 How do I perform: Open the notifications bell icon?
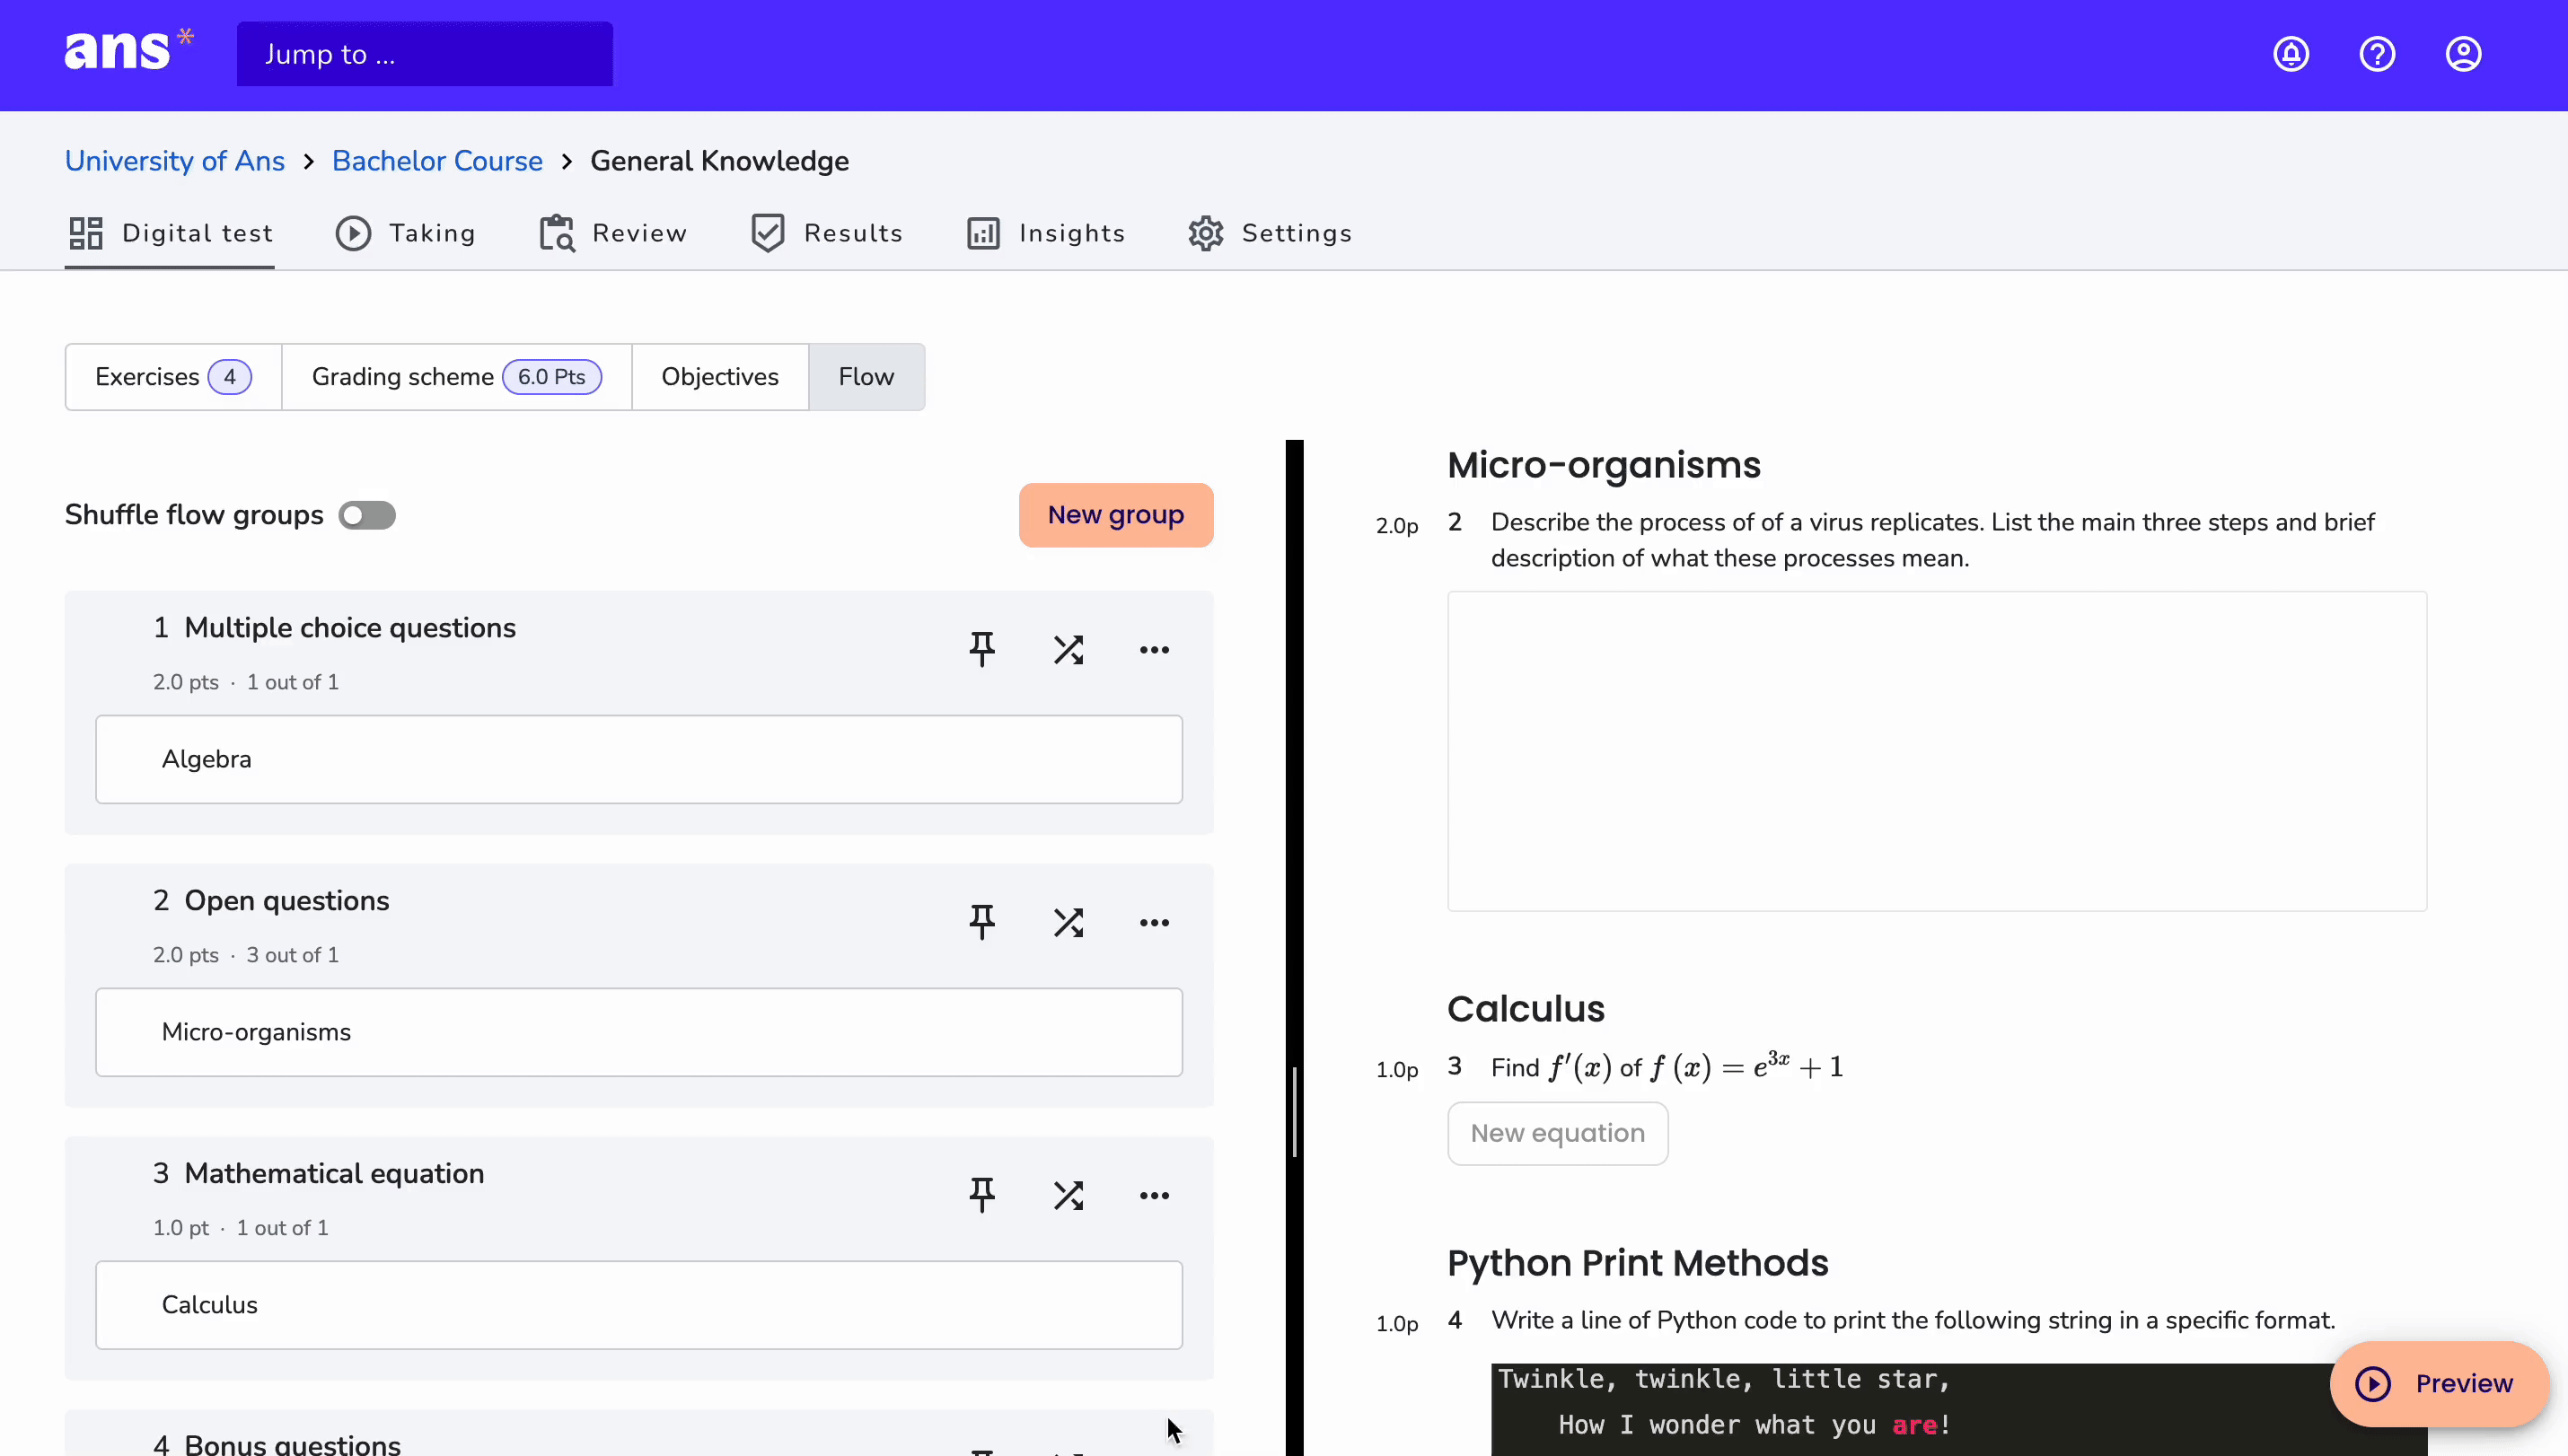click(x=2291, y=54)
